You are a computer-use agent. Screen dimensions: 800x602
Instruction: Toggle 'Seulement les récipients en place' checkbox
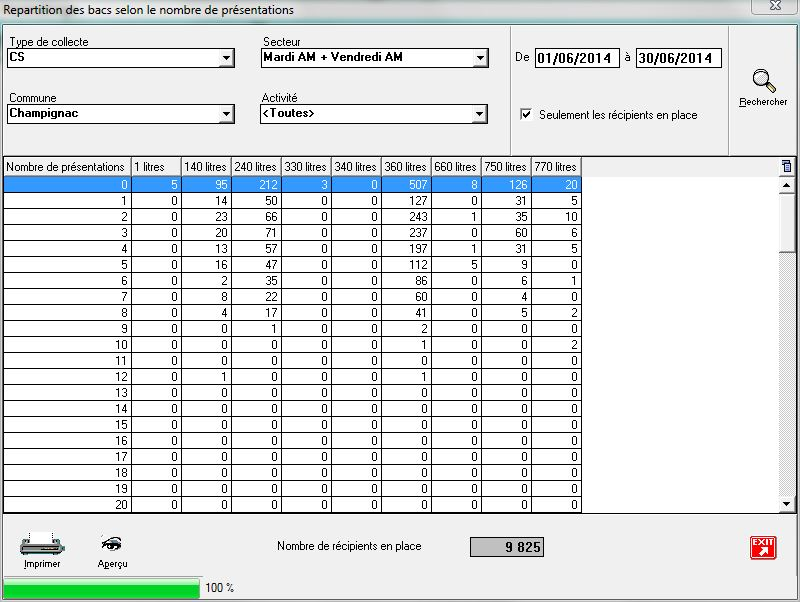[526, 115]
